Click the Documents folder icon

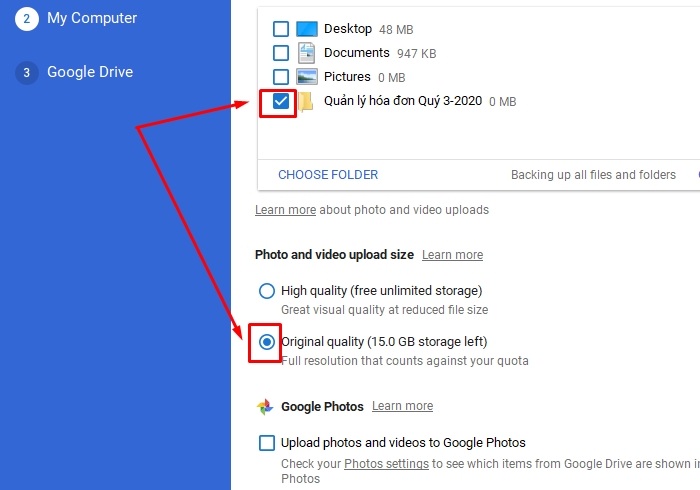(307, 53)
